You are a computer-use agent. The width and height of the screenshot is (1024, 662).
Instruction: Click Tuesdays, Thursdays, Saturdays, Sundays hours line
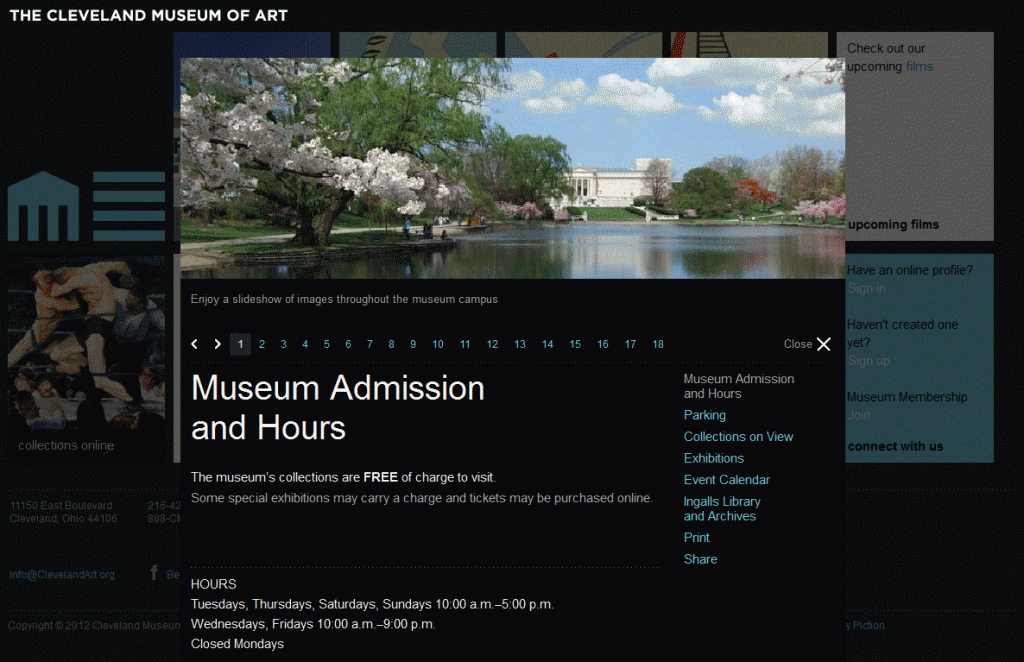point(372,605)
